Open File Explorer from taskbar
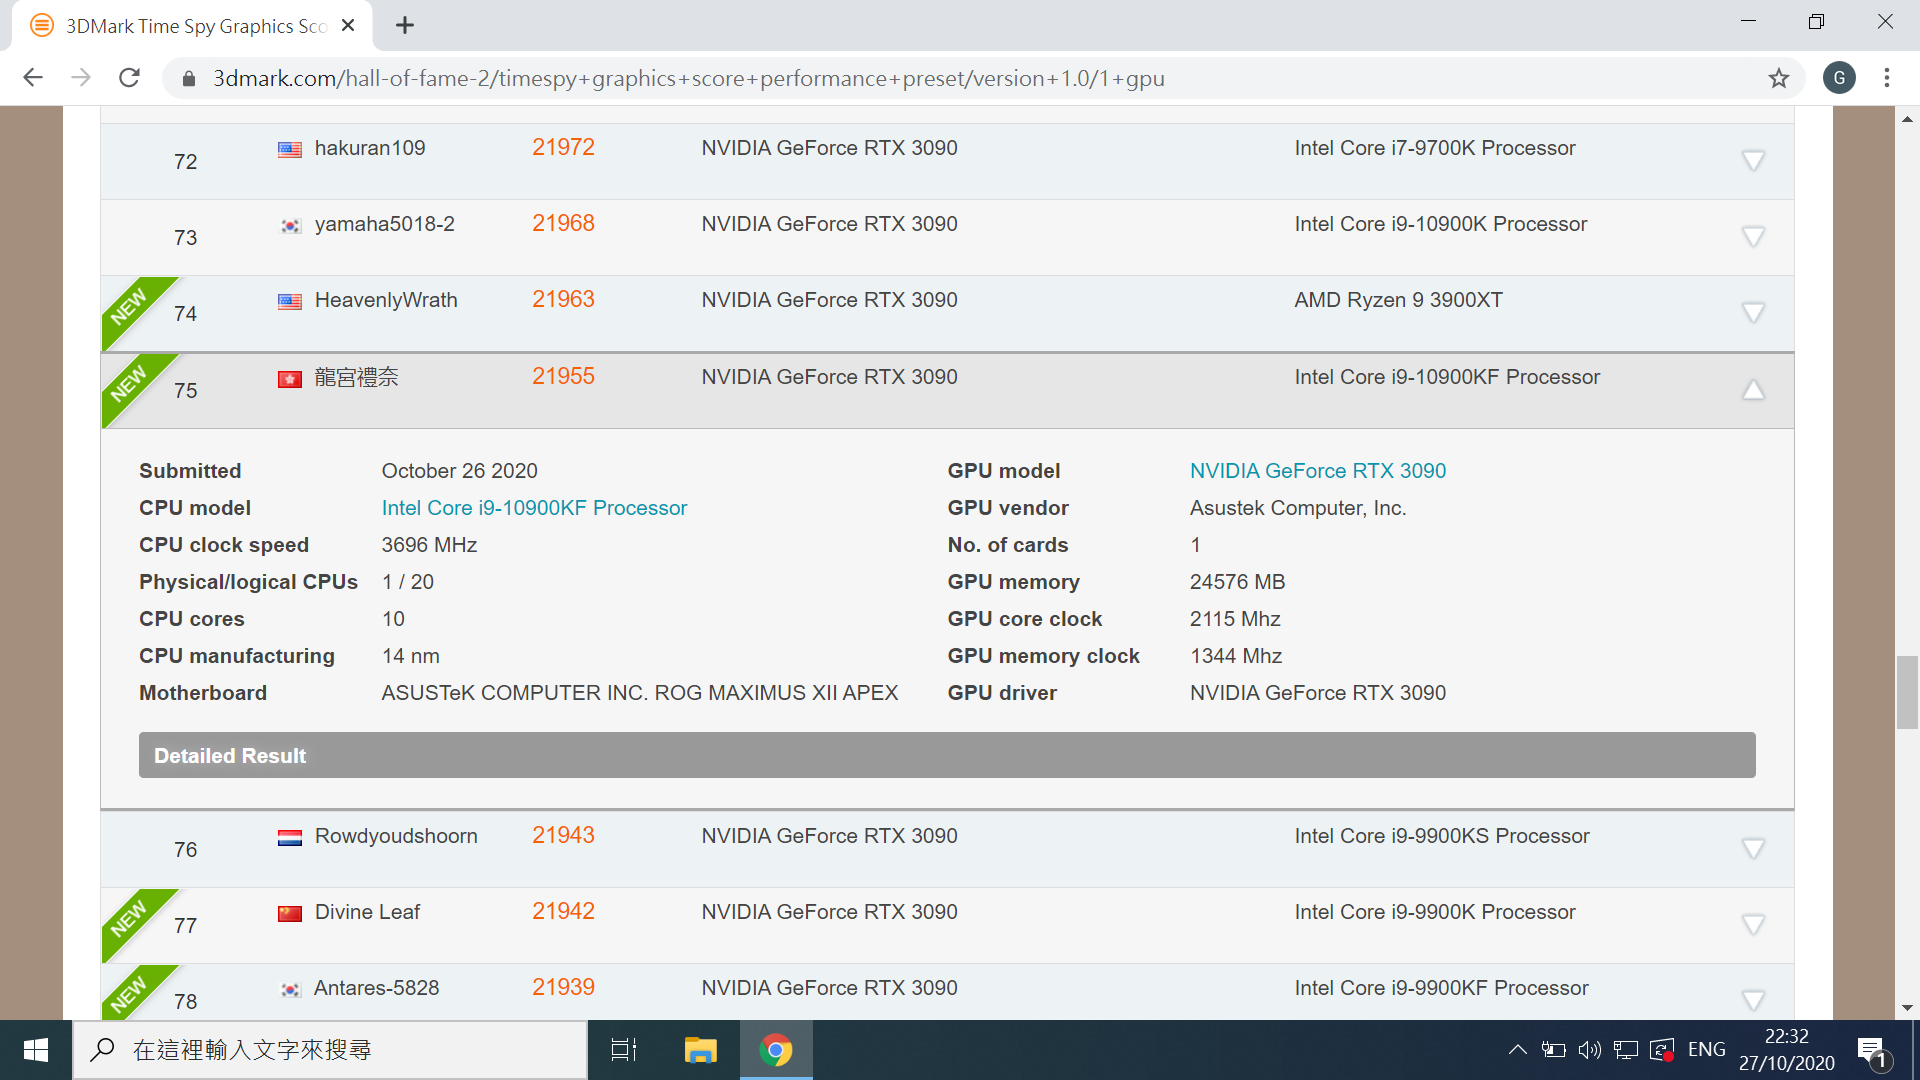 [700, 1050]
